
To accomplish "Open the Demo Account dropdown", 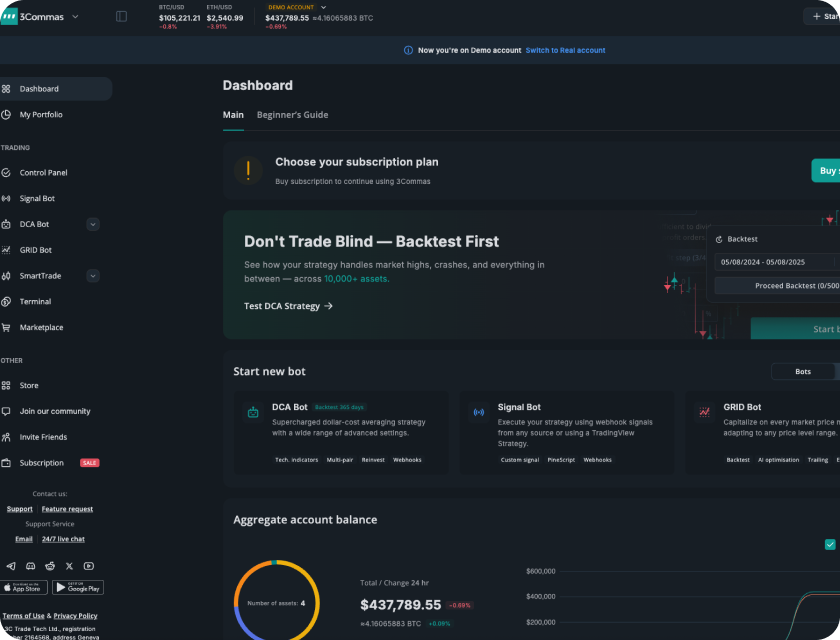I will click(323, 7).
